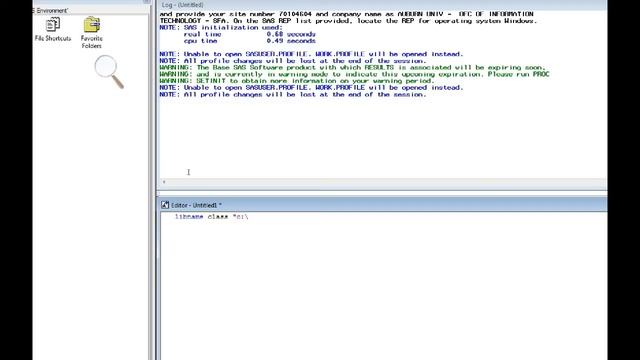Click the log line starting 'TECHNOLOGY - SFA'
640x360 pixels.
pyautogui.click(x=348, y=21)
